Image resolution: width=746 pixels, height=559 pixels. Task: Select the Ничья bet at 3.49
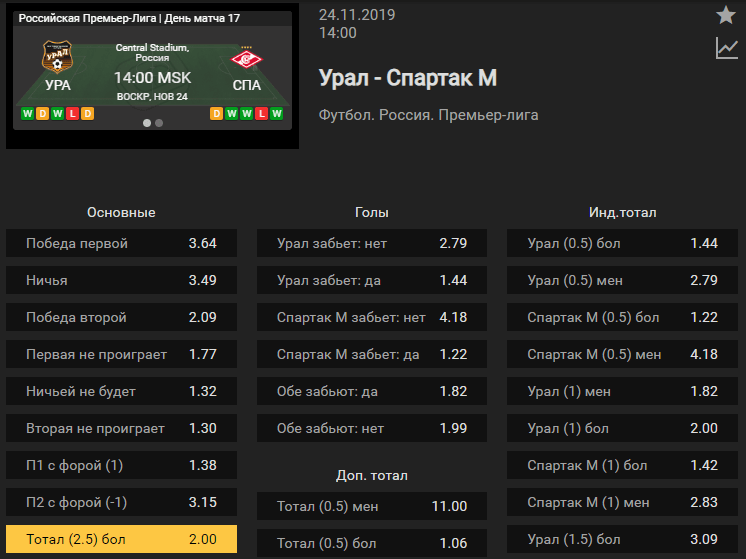[121, 280]
